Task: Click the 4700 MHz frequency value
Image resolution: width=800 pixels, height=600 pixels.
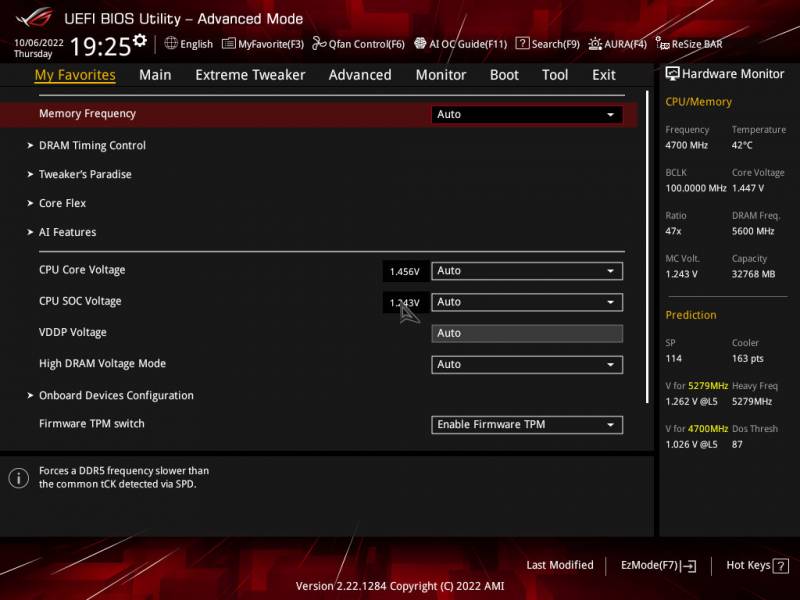Action: (x=686, y=145)
